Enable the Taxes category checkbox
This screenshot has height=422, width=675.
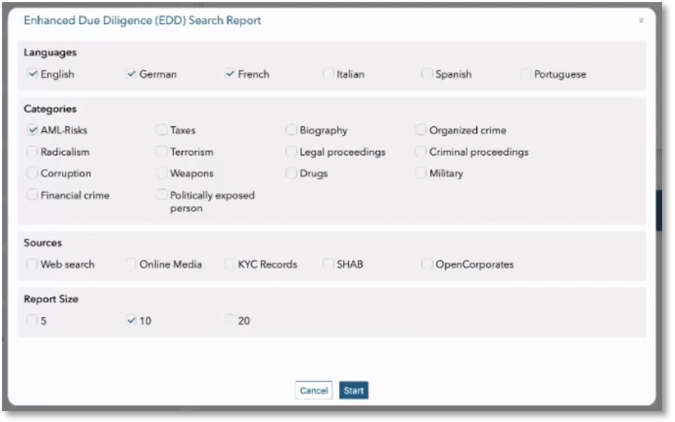162,130
